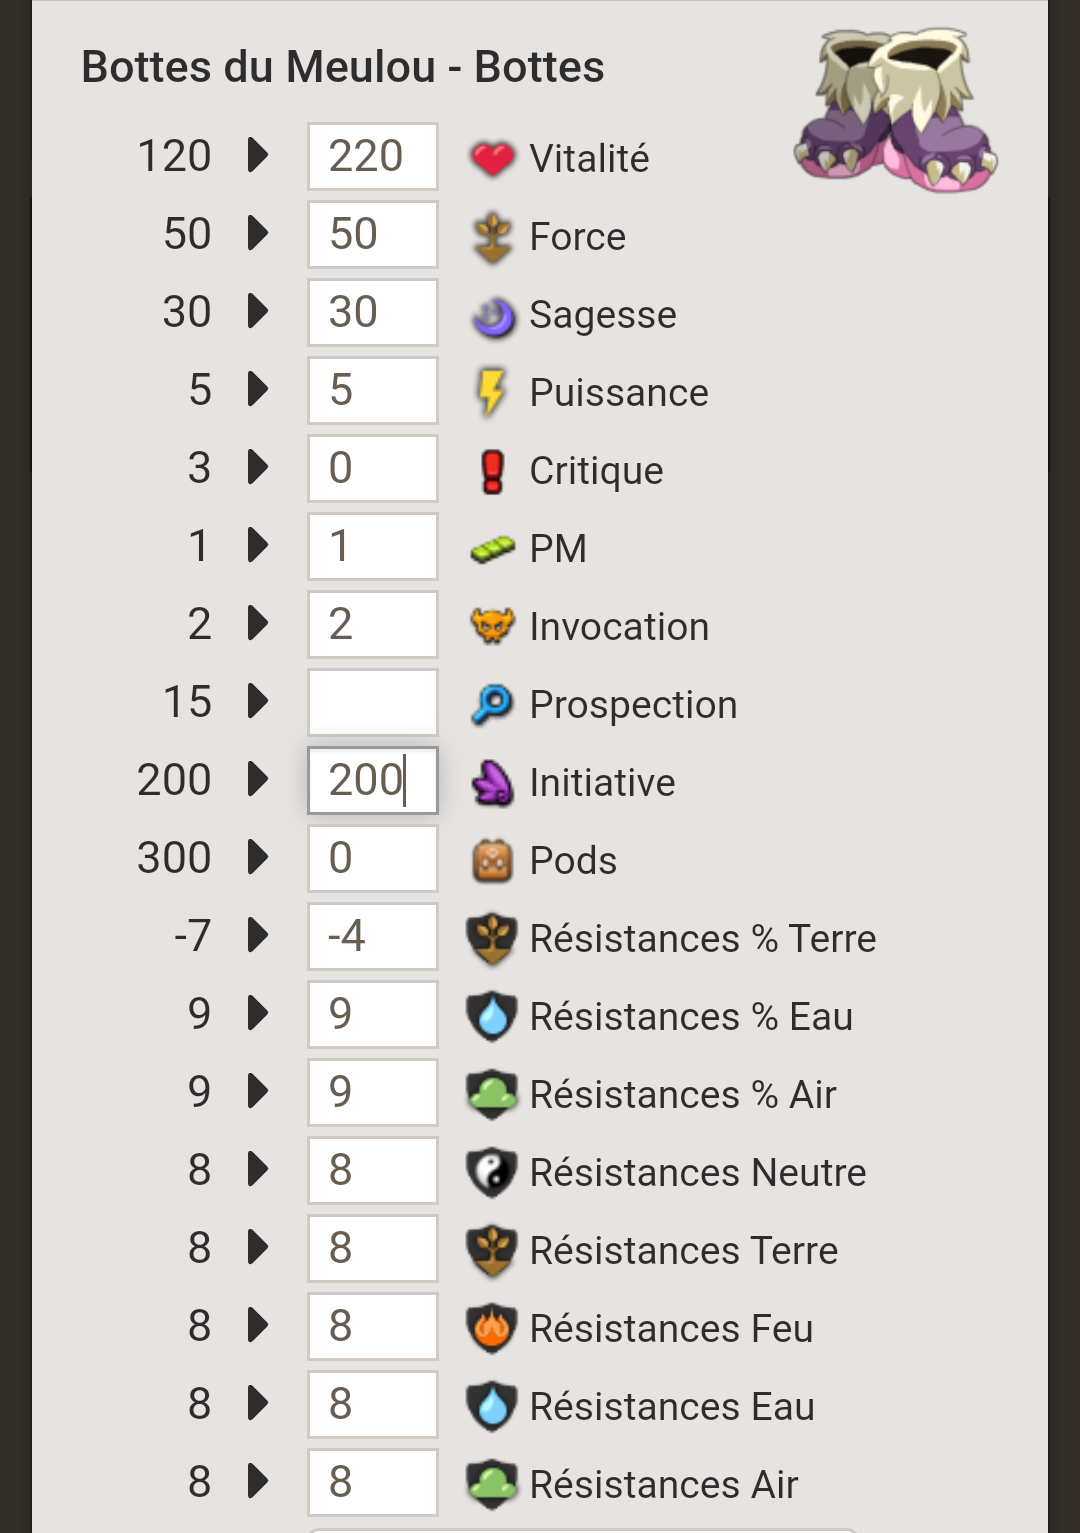The height and width of the screenshot is (1533, 1080).
Task: Click the Résistances Neutre yin-yang shield icon
Action: 492,1173
